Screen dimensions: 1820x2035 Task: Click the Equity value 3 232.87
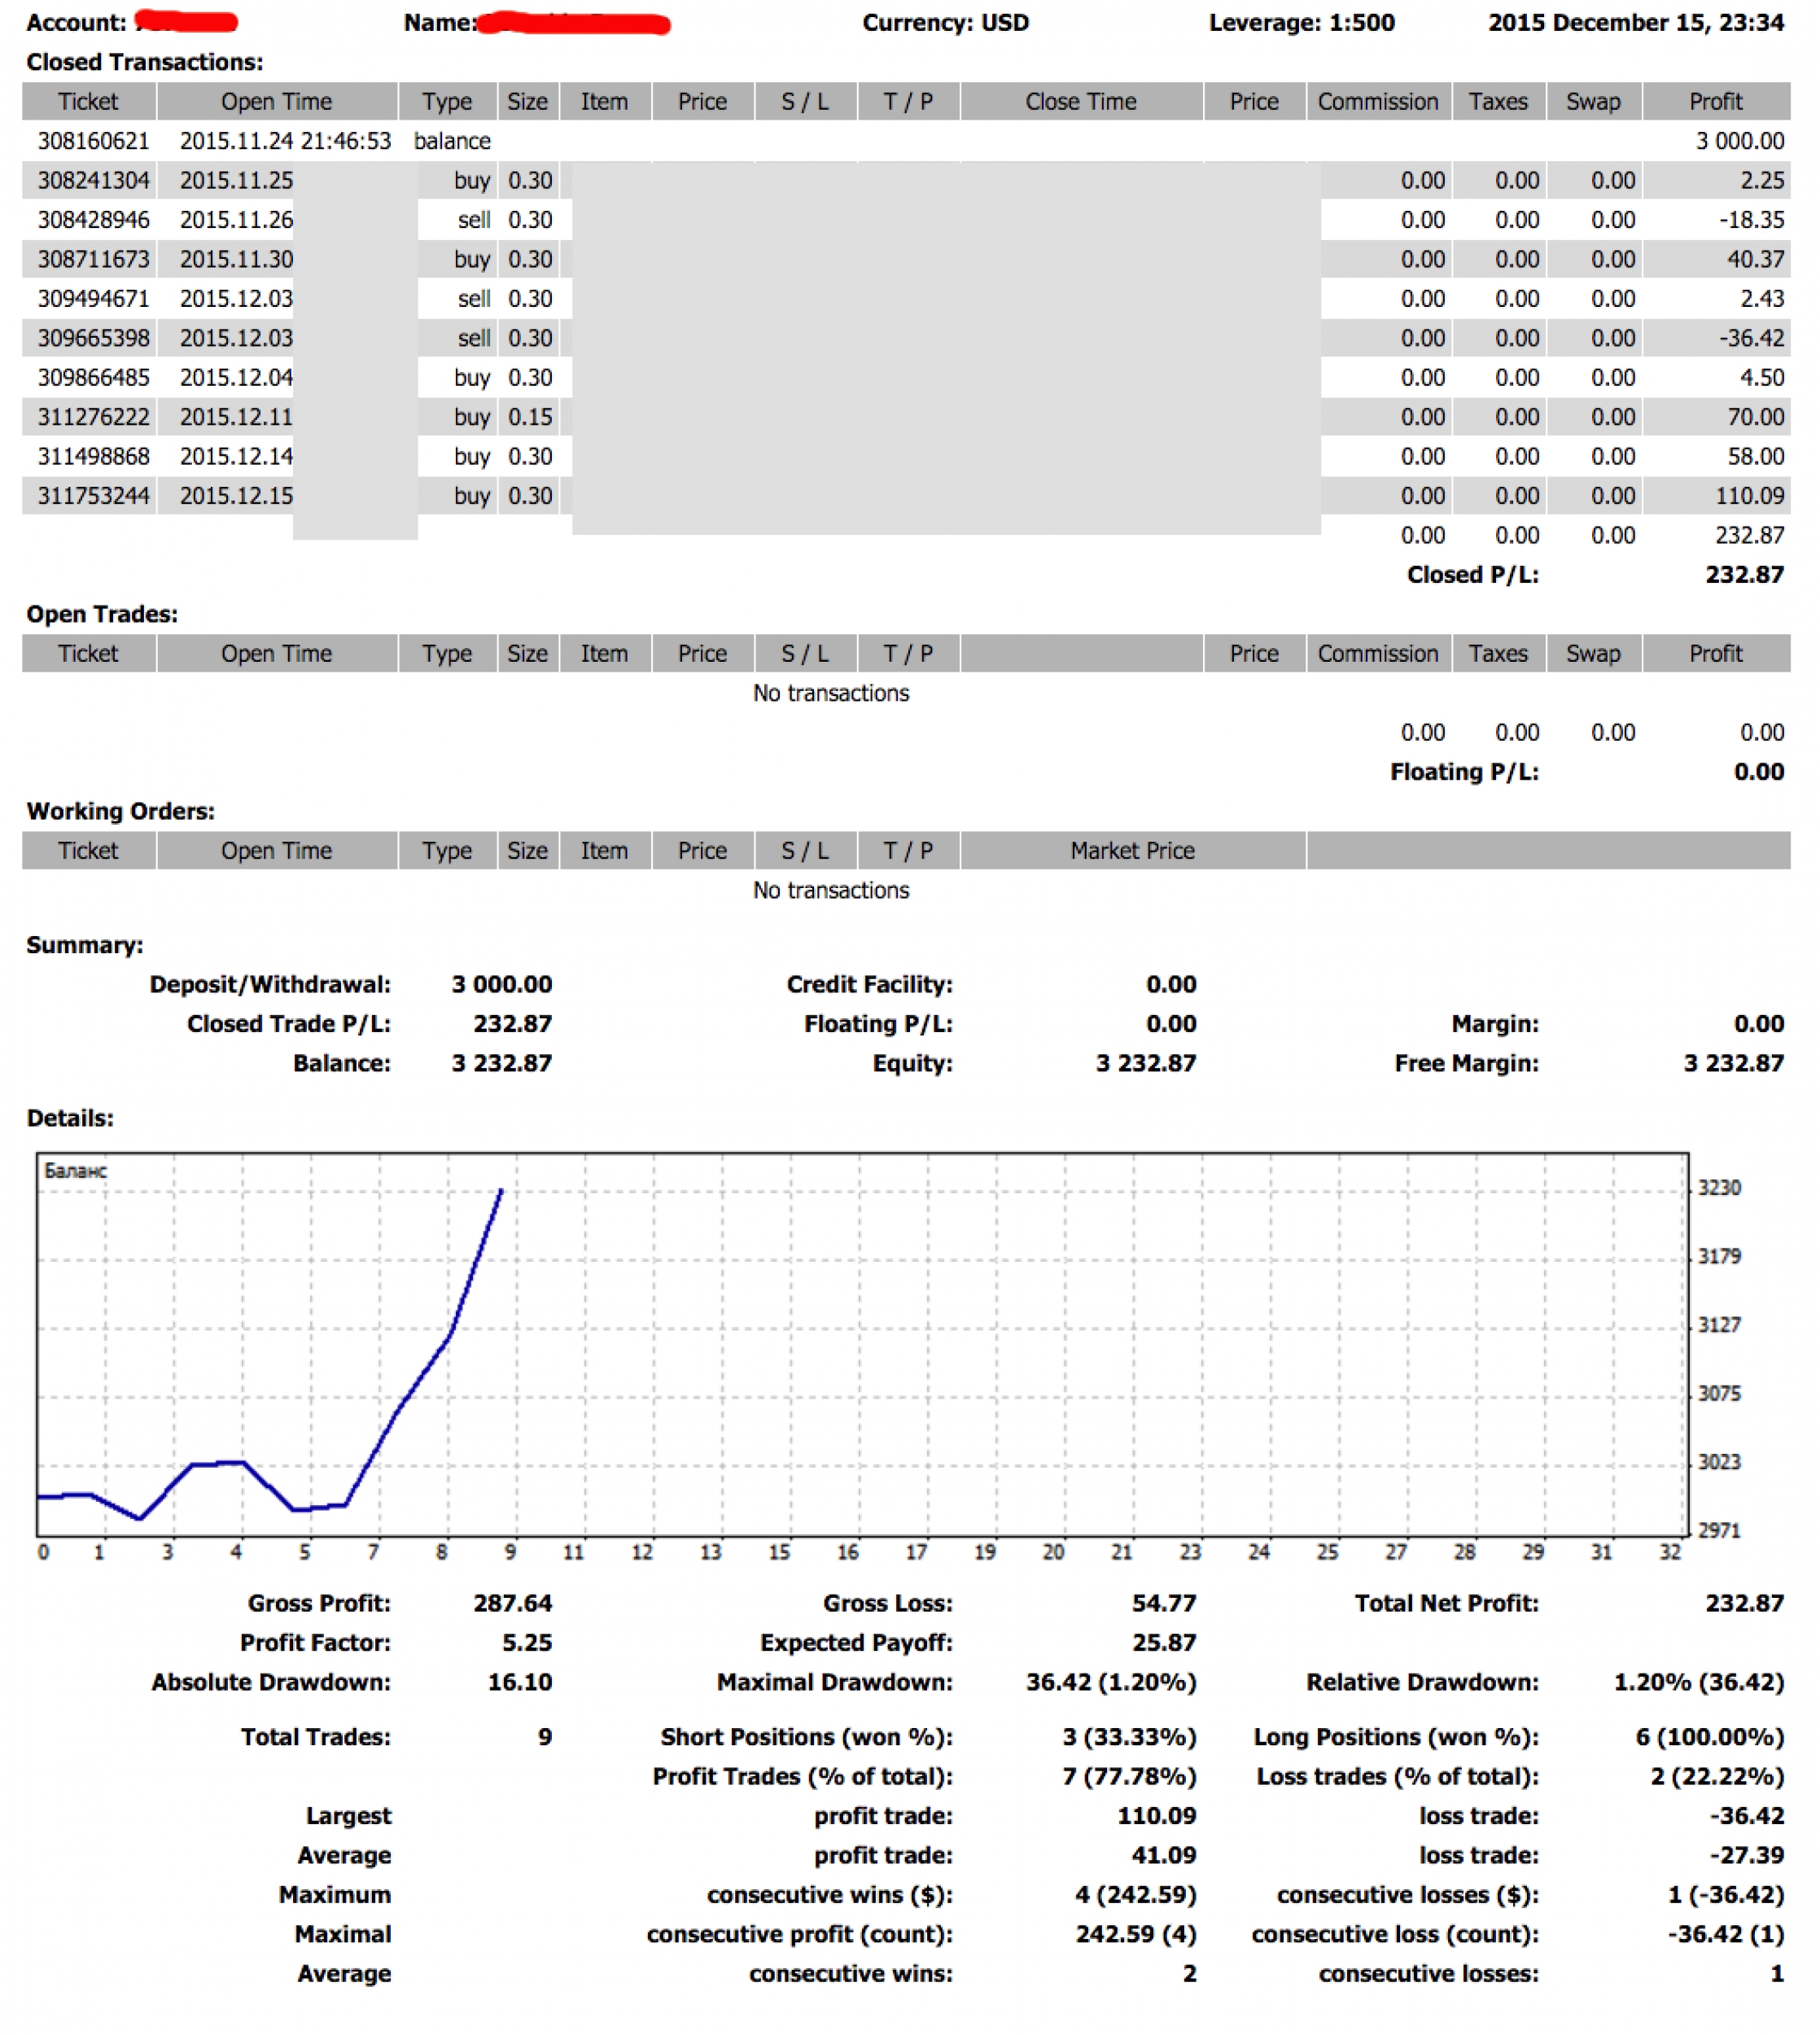1145,1063
